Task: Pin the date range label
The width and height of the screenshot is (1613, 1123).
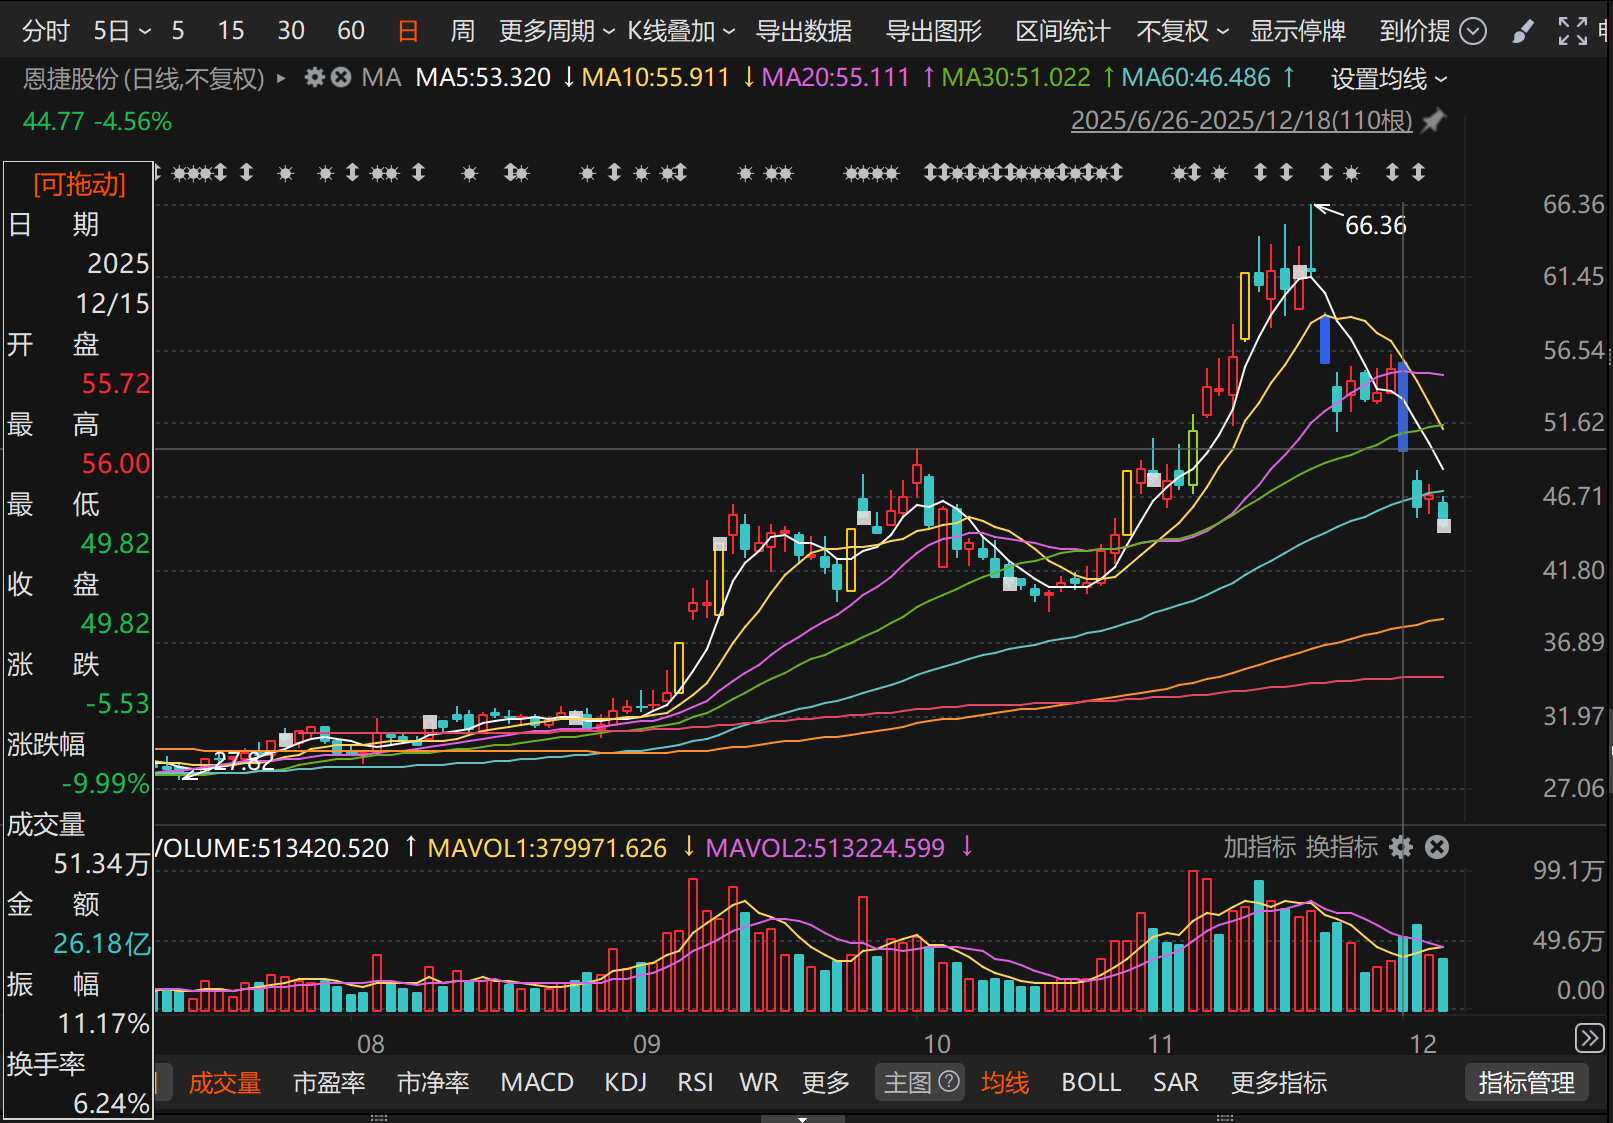Action: pyautogui.click(x=1434, y=121)
